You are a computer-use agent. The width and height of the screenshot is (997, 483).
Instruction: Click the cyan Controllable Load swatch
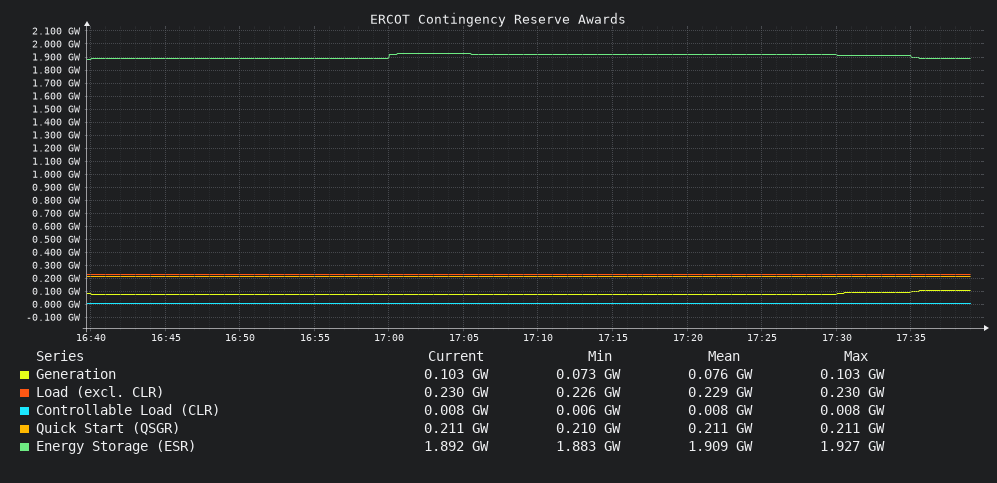[24, 411]
